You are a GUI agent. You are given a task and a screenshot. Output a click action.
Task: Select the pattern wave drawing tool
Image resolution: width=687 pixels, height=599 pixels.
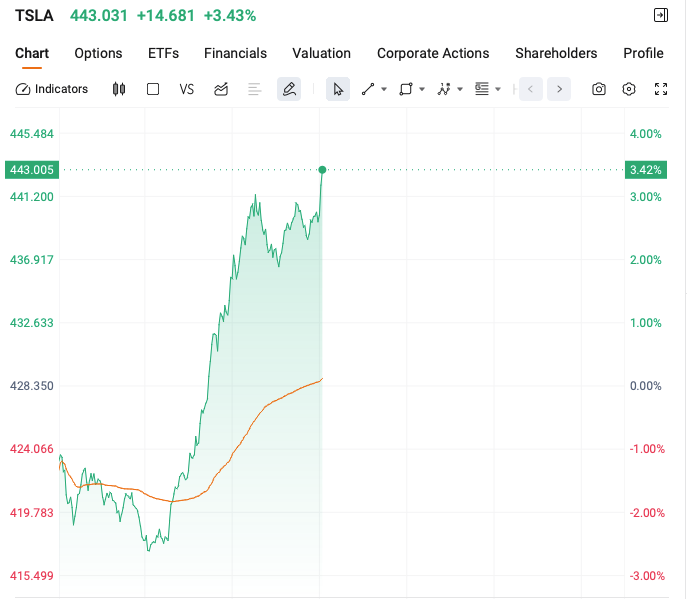pyautogui.click(x=444, y=89)
